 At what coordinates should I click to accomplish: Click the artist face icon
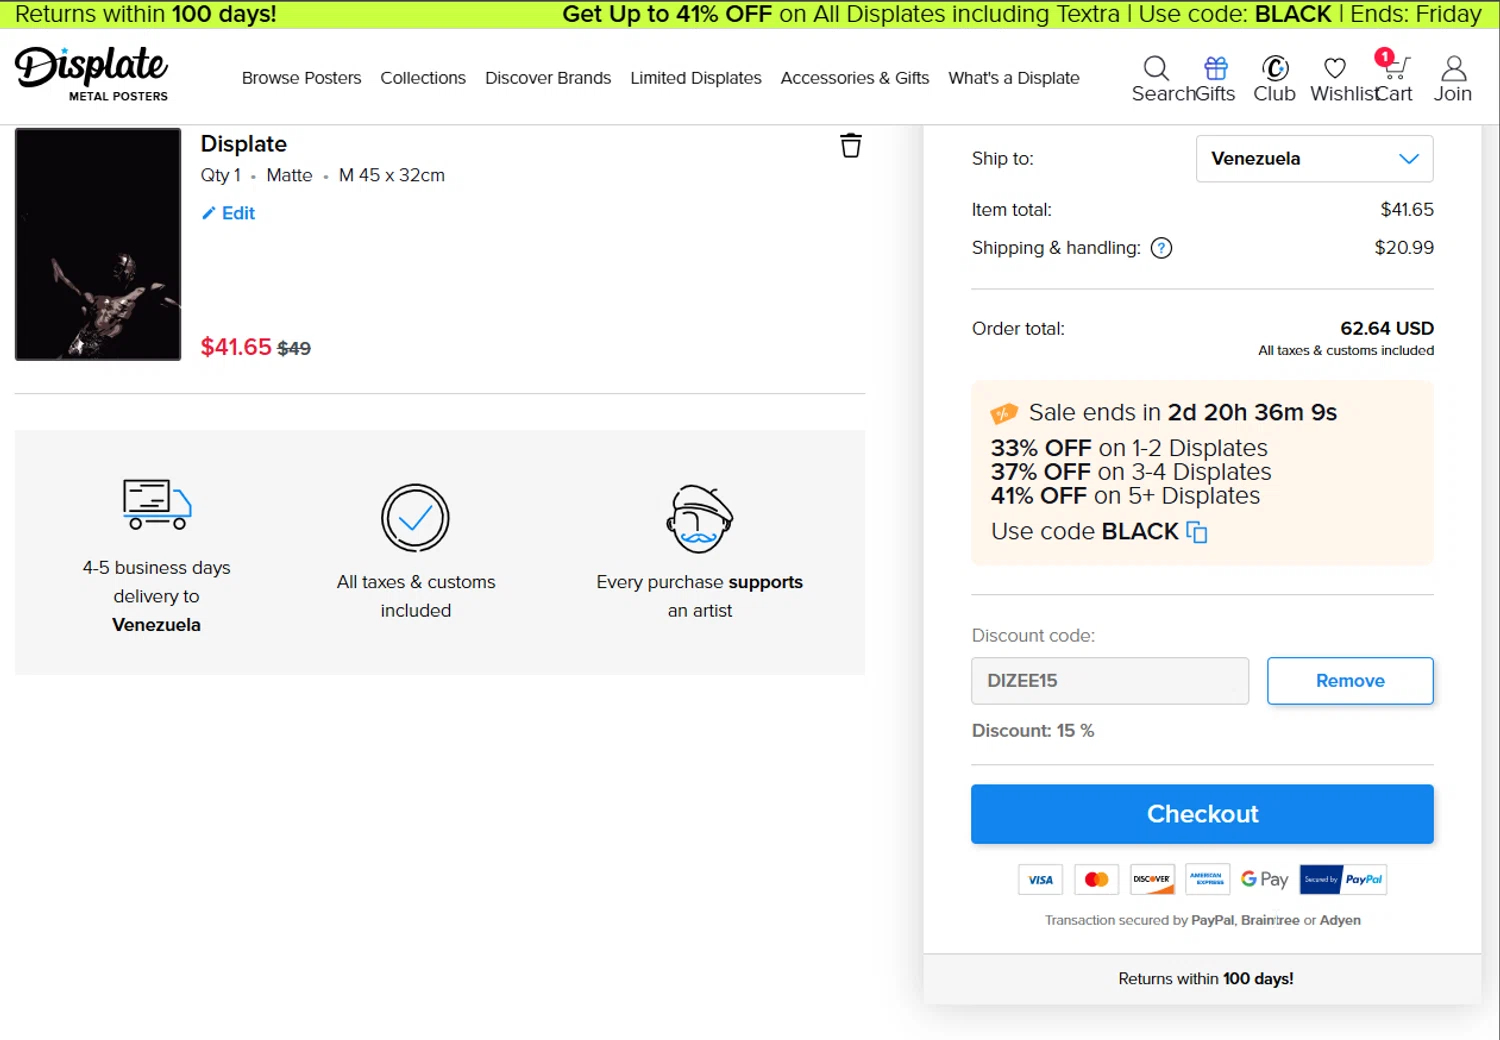tap(700, 519)
